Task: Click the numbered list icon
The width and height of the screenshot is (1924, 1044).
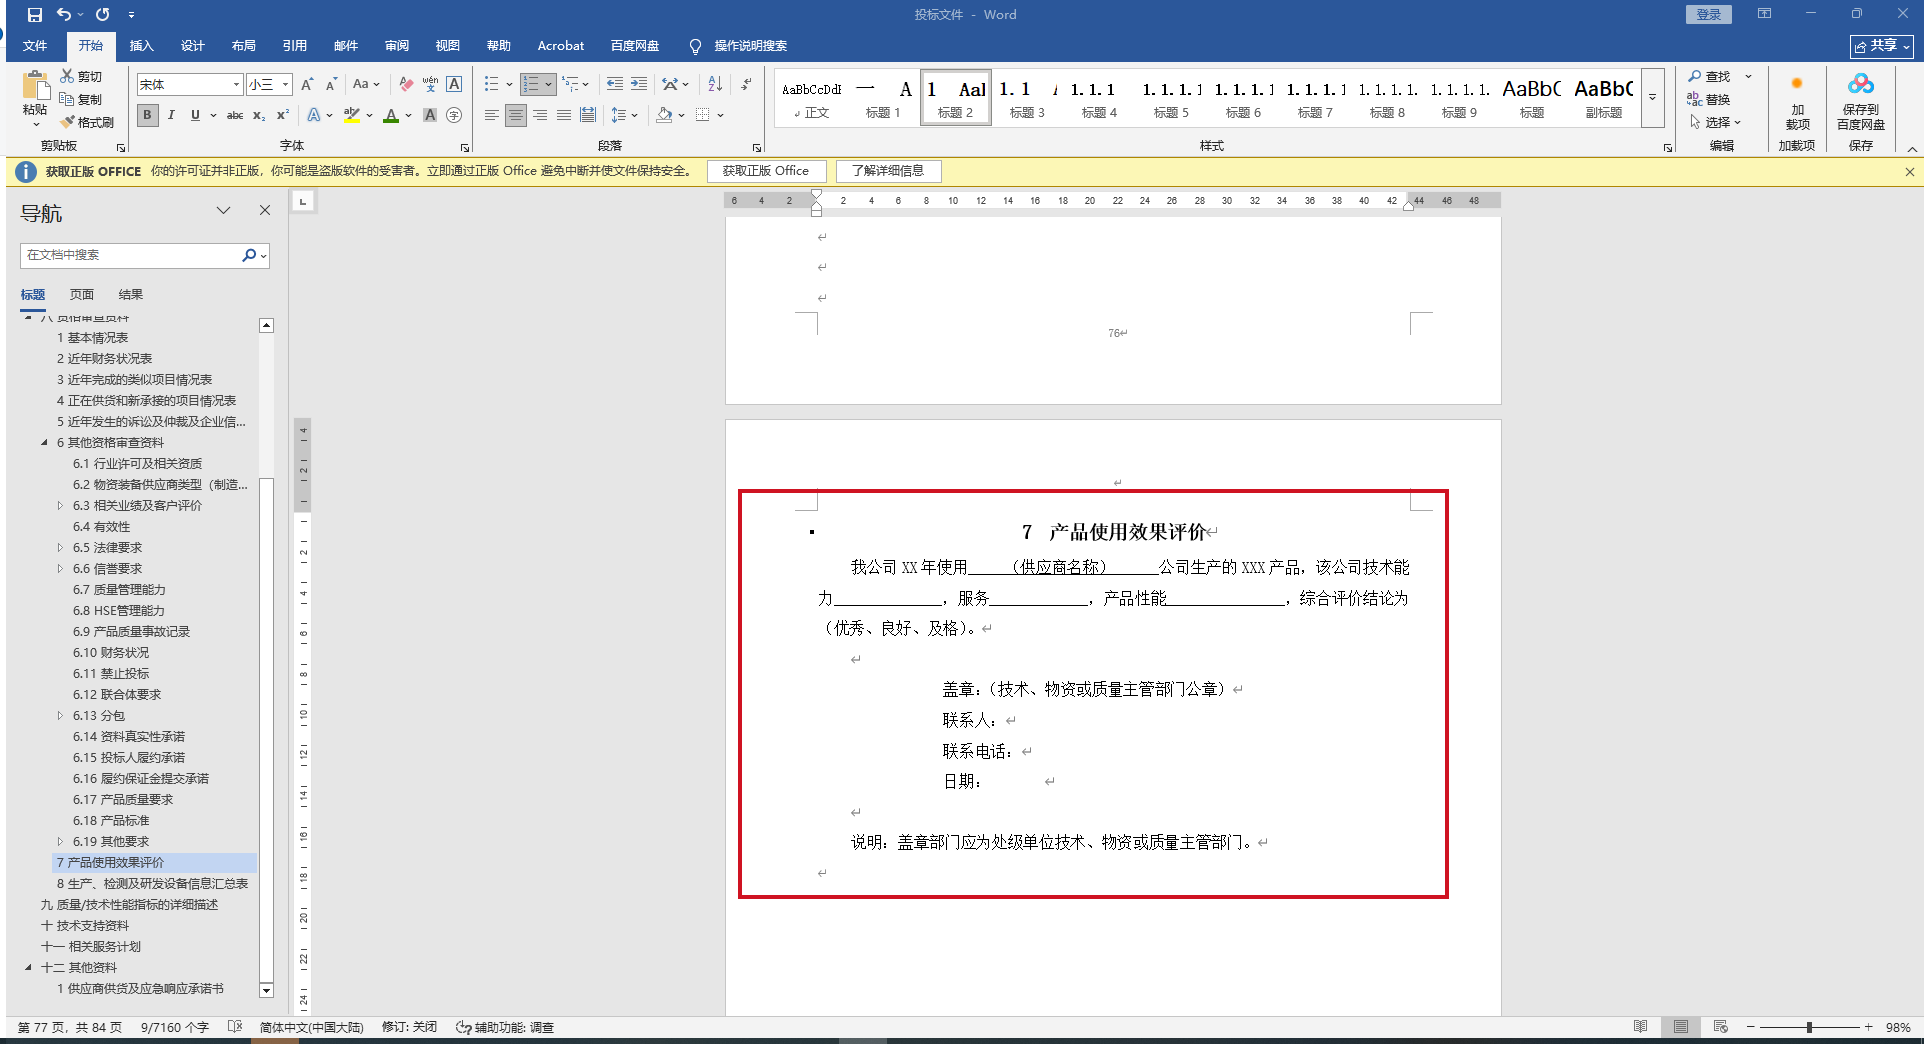Action: click(531, 84)
